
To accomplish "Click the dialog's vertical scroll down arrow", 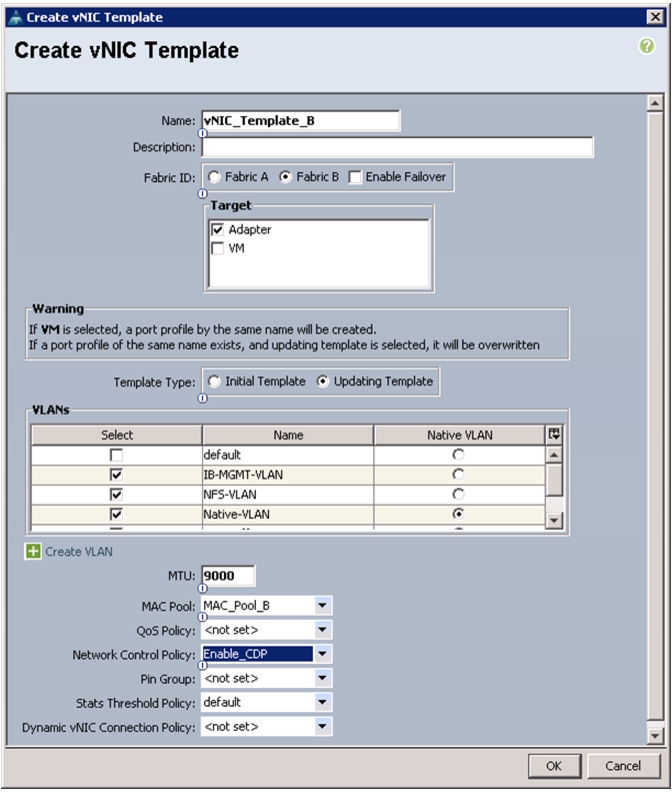I will click(x=655, y=735).
